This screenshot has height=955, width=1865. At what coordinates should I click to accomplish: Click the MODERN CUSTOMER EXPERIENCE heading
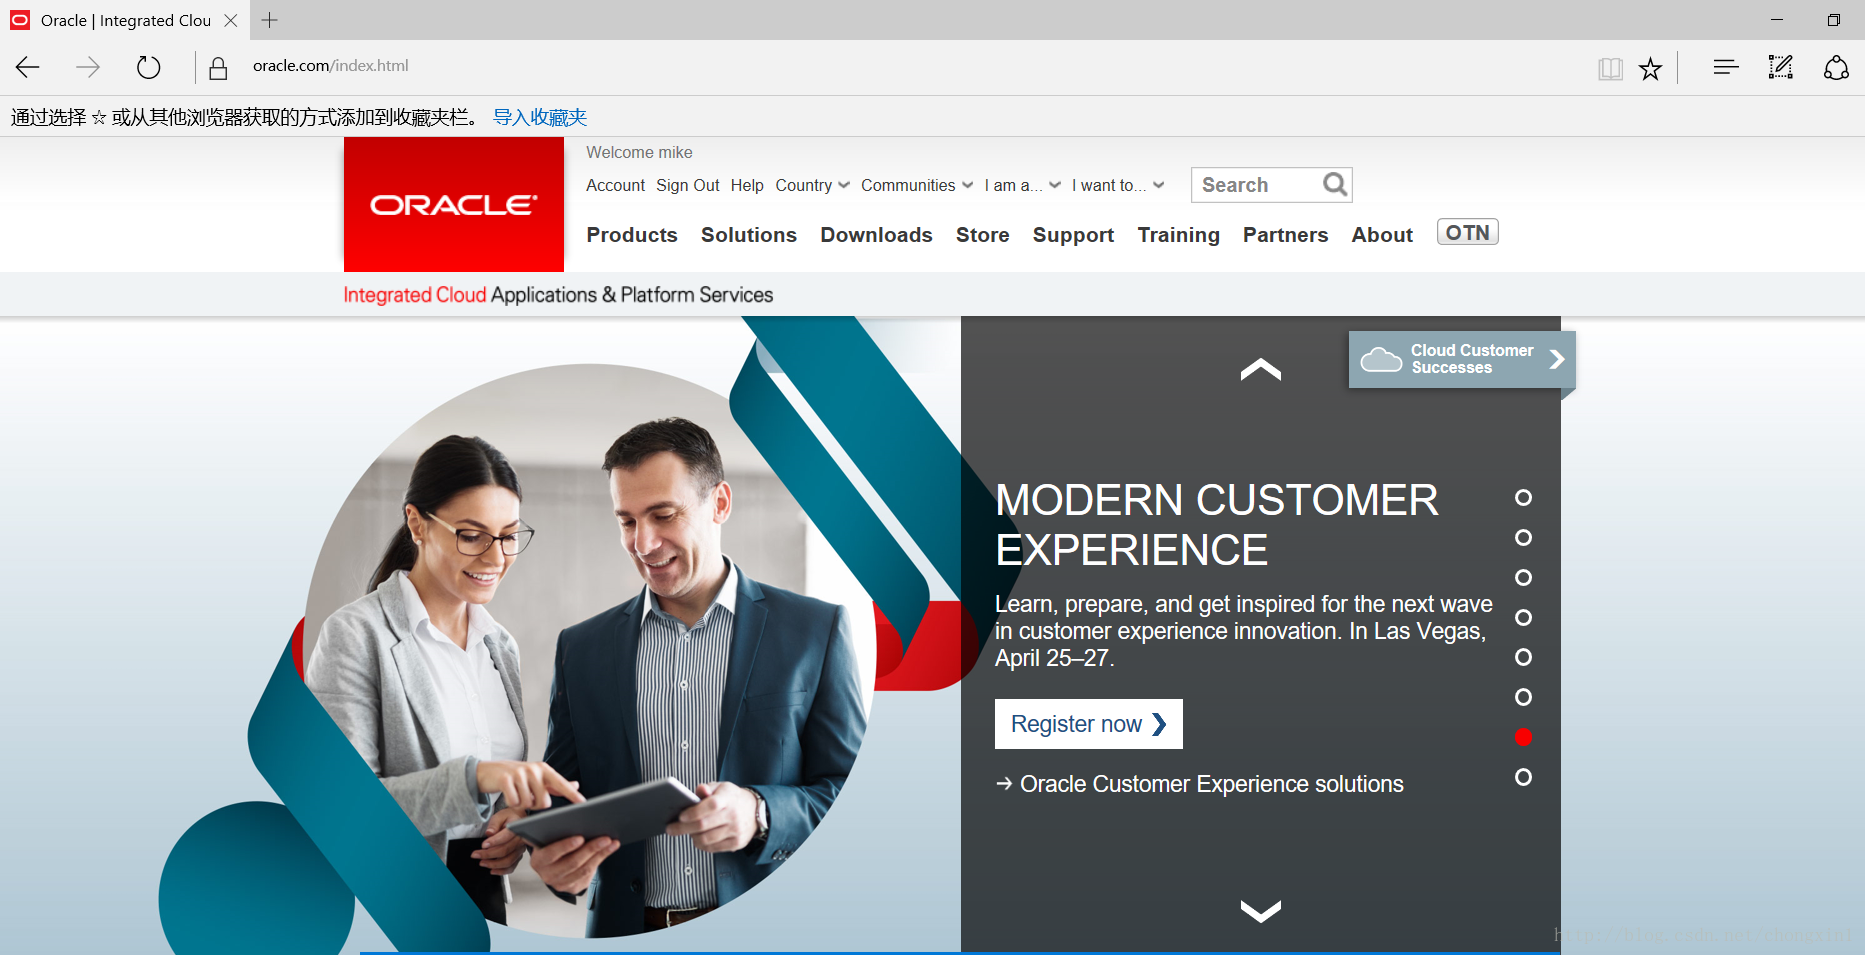coord(1217,525)
